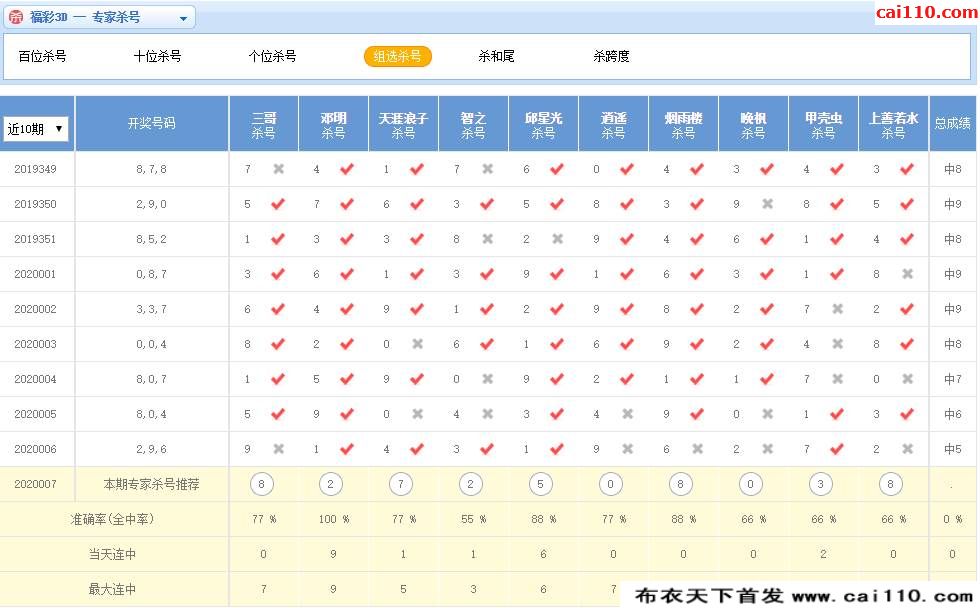Click 逍遥's gray cross in row 2020005

pos(628,414)
